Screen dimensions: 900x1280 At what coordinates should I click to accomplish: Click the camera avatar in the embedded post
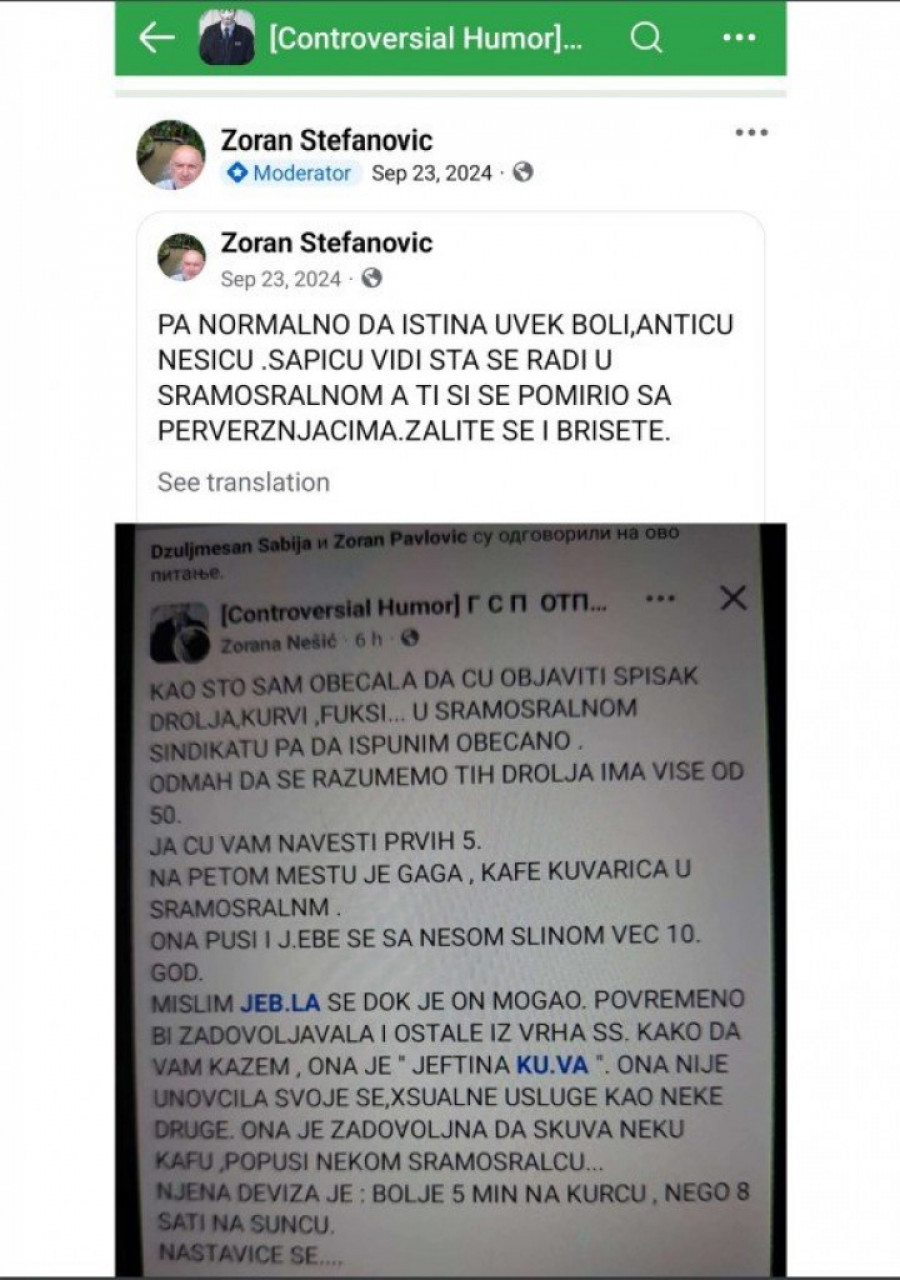[180, 632]
